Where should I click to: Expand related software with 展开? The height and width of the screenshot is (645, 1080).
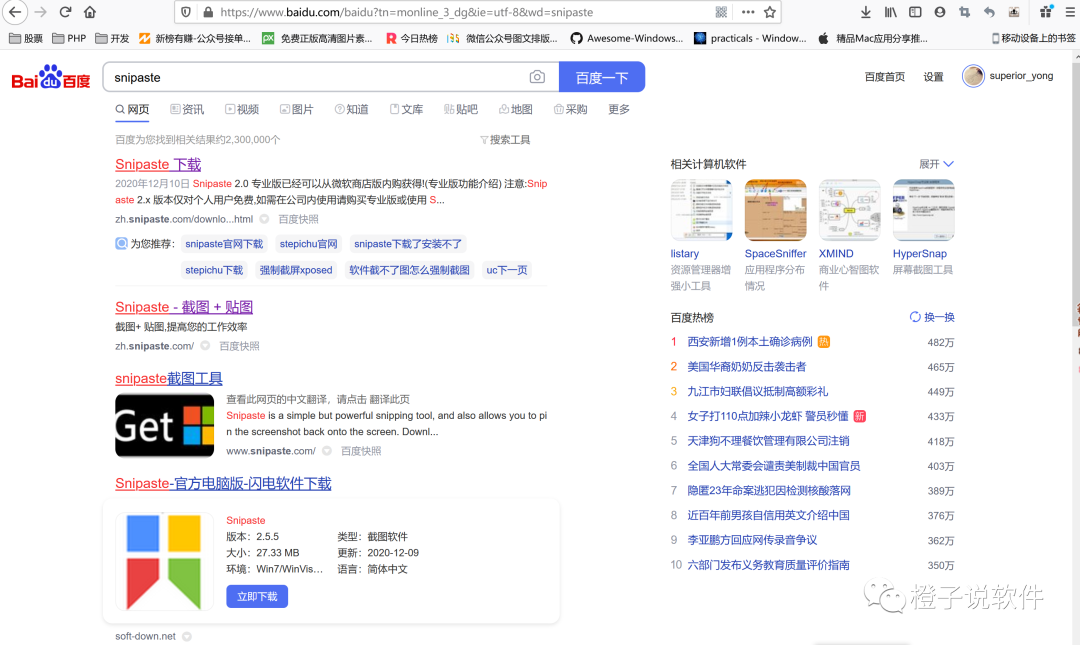(x=936, y=164)
